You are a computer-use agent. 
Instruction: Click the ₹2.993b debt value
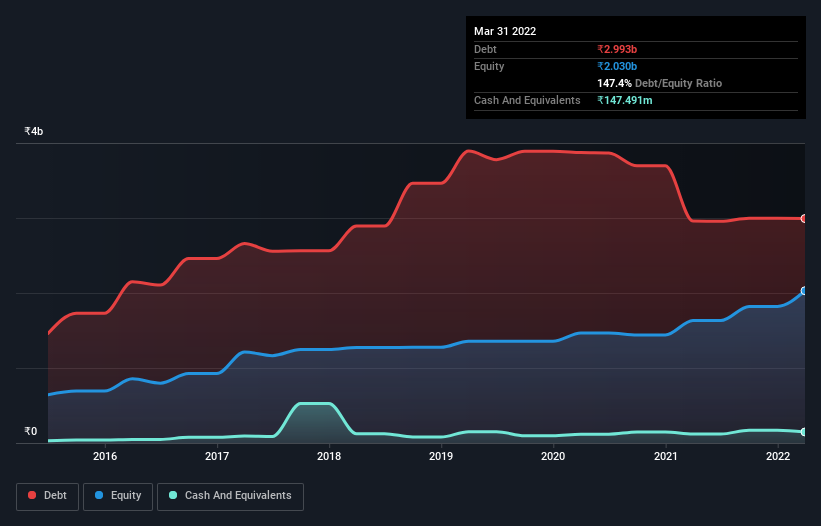617,49
